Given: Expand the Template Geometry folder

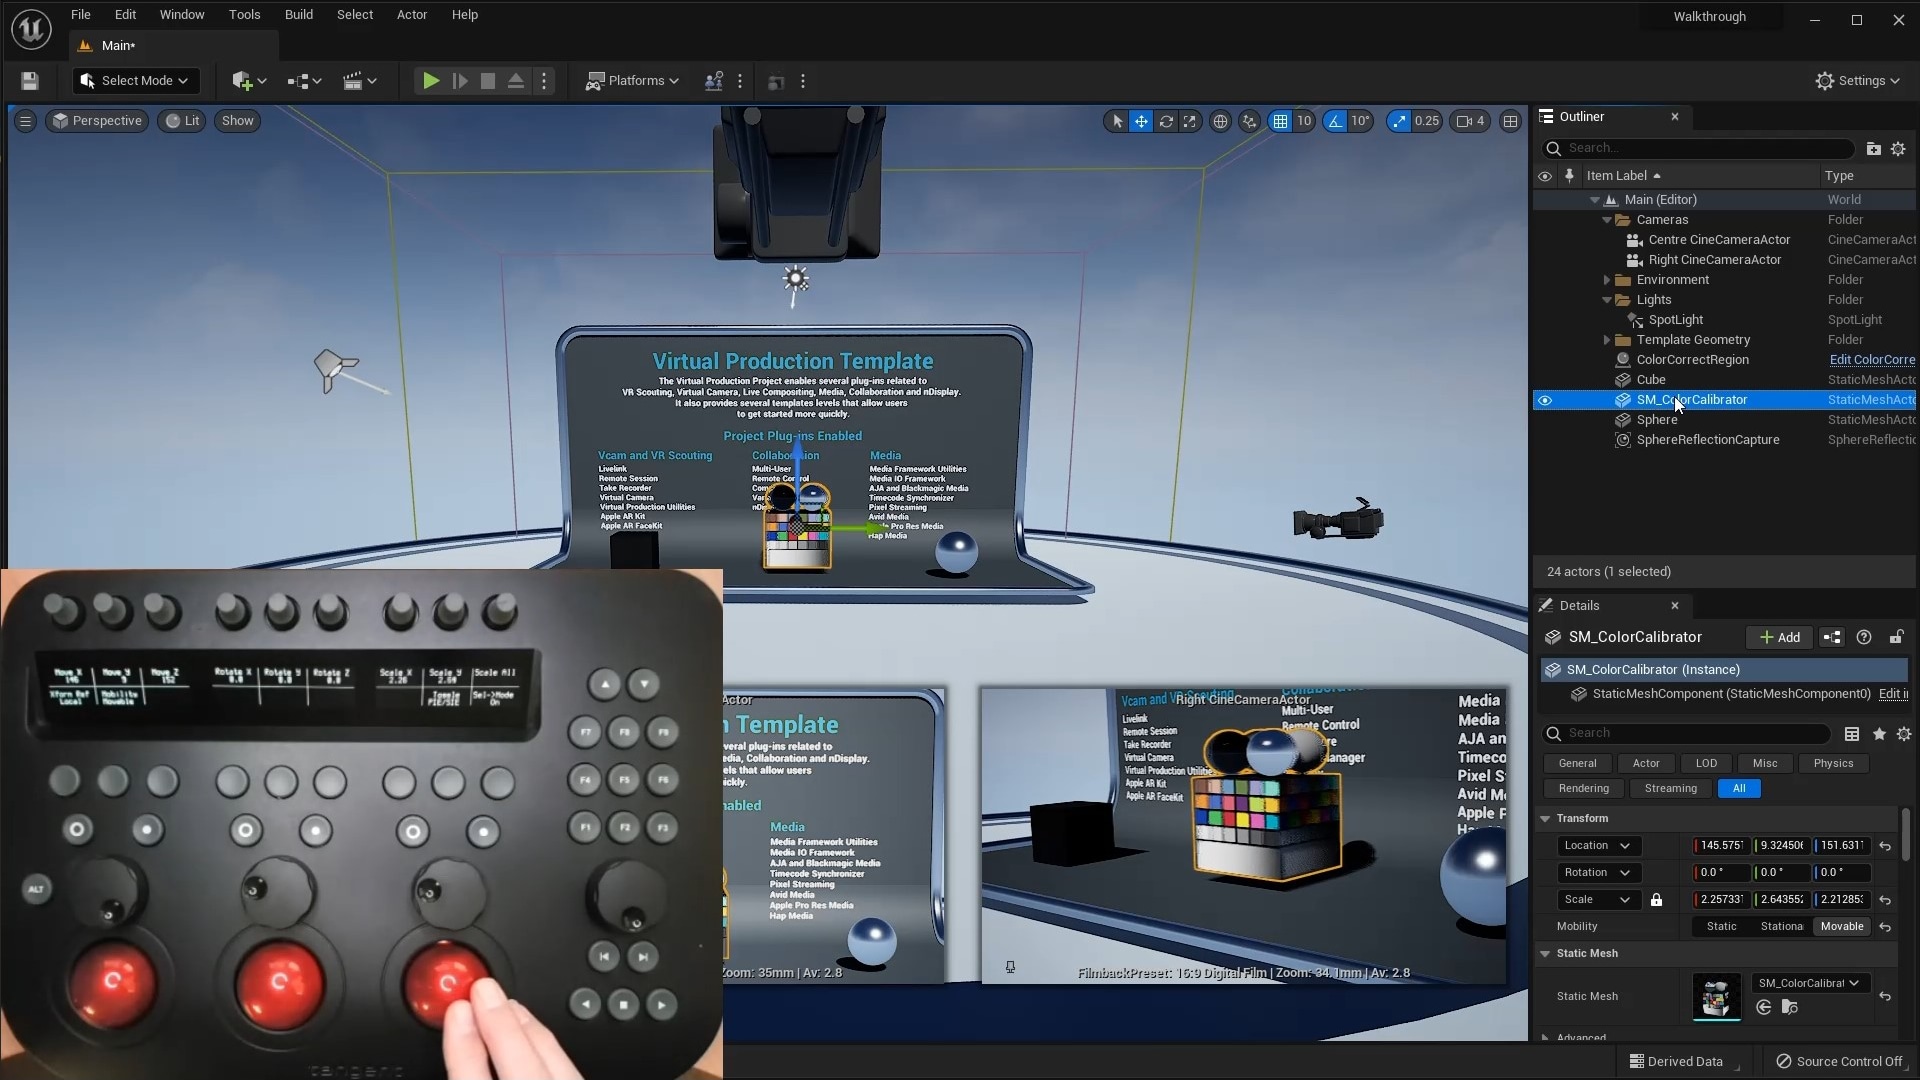Looking at the screenshot, I should (x=1607, y=340).
